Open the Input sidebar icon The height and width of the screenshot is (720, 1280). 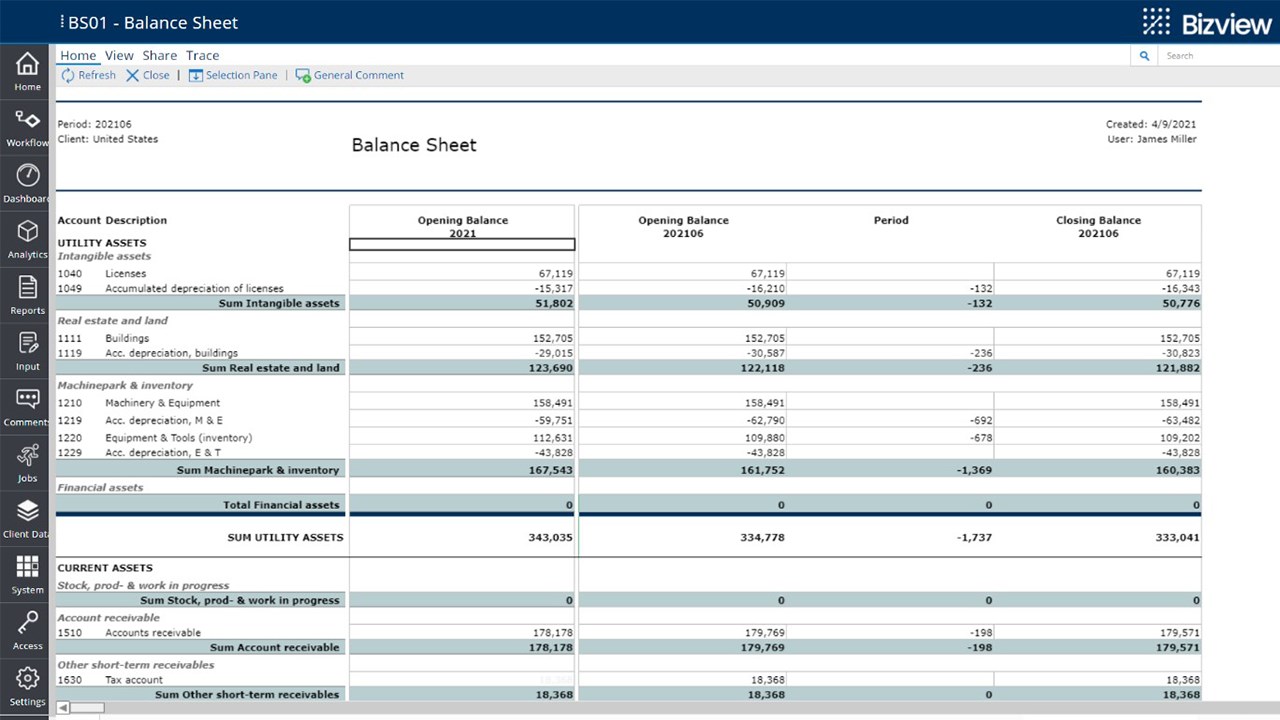tap(27, 346)
